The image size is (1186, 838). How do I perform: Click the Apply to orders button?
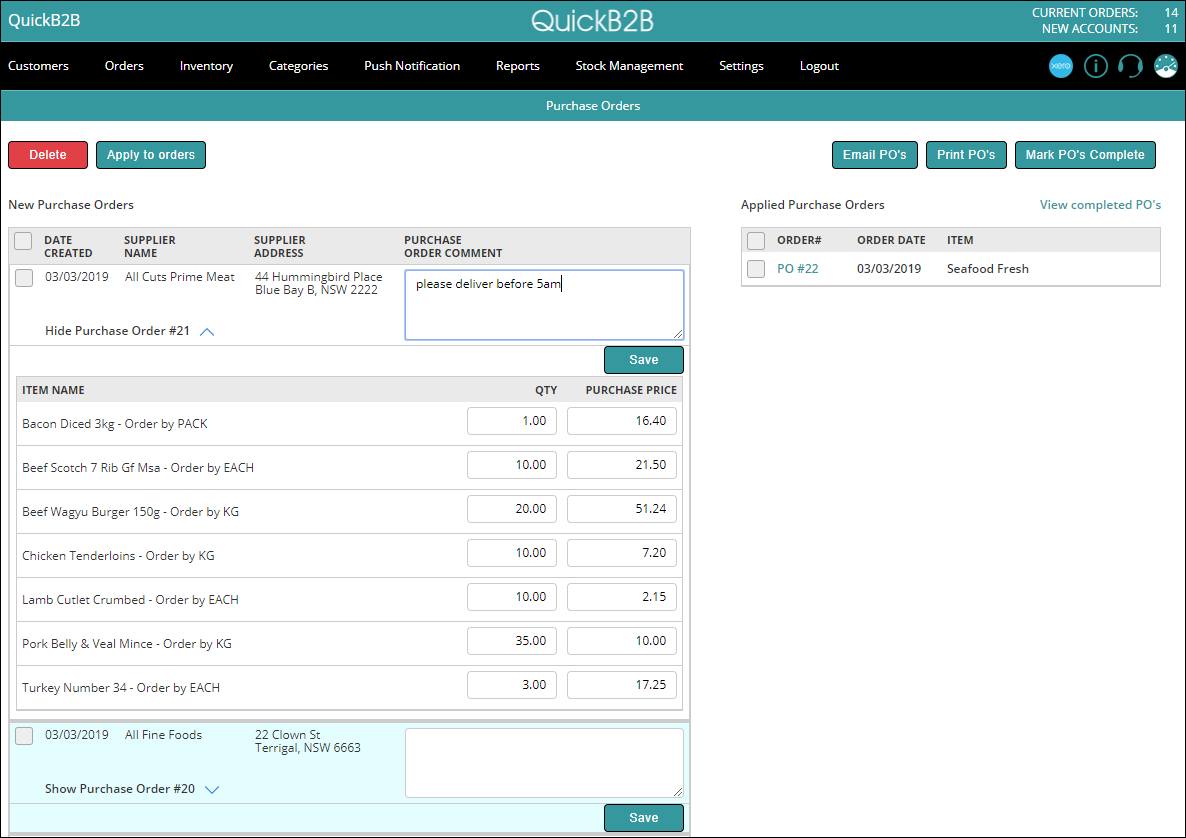pos(151,155)
